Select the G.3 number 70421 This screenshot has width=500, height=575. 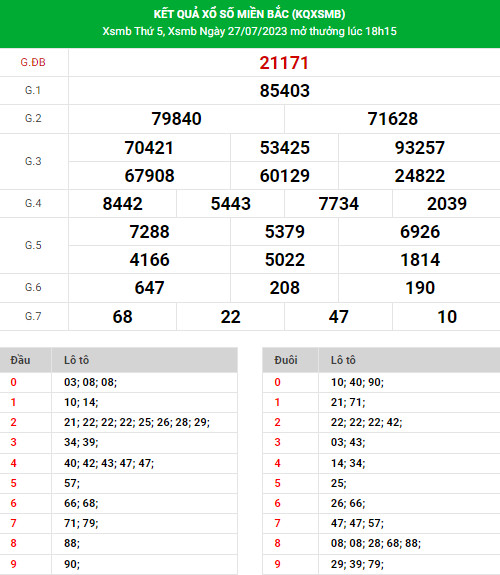149,148
